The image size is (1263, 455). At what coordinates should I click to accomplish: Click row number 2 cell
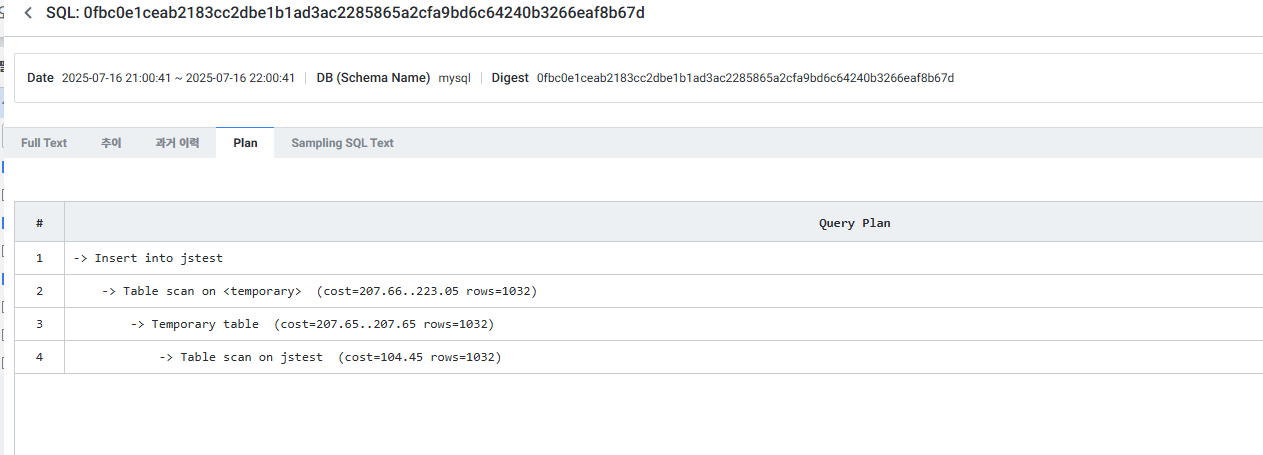point(39,291)
